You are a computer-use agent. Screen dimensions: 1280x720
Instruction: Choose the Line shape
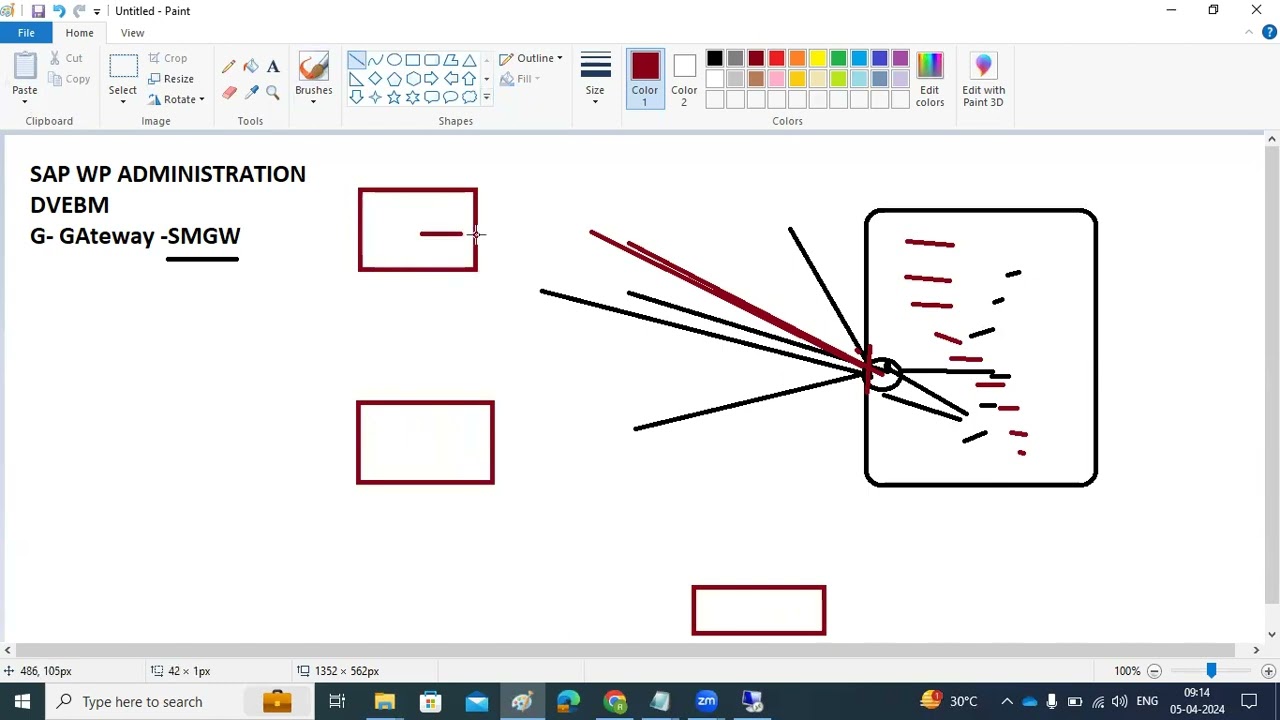tap(356, 60)
